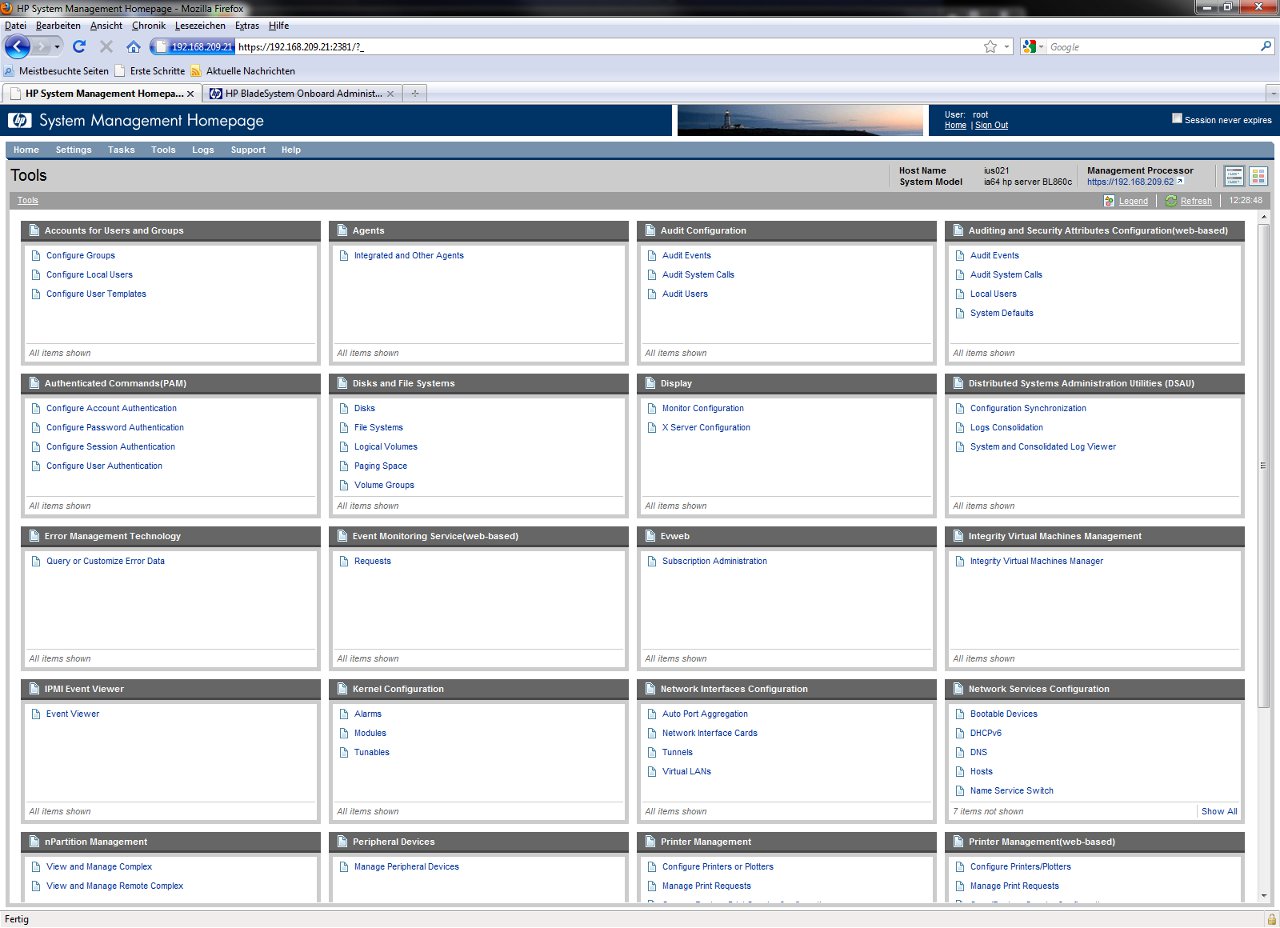
Task: Open the Subscription Administration link
Action: click(x=714, y=561)
